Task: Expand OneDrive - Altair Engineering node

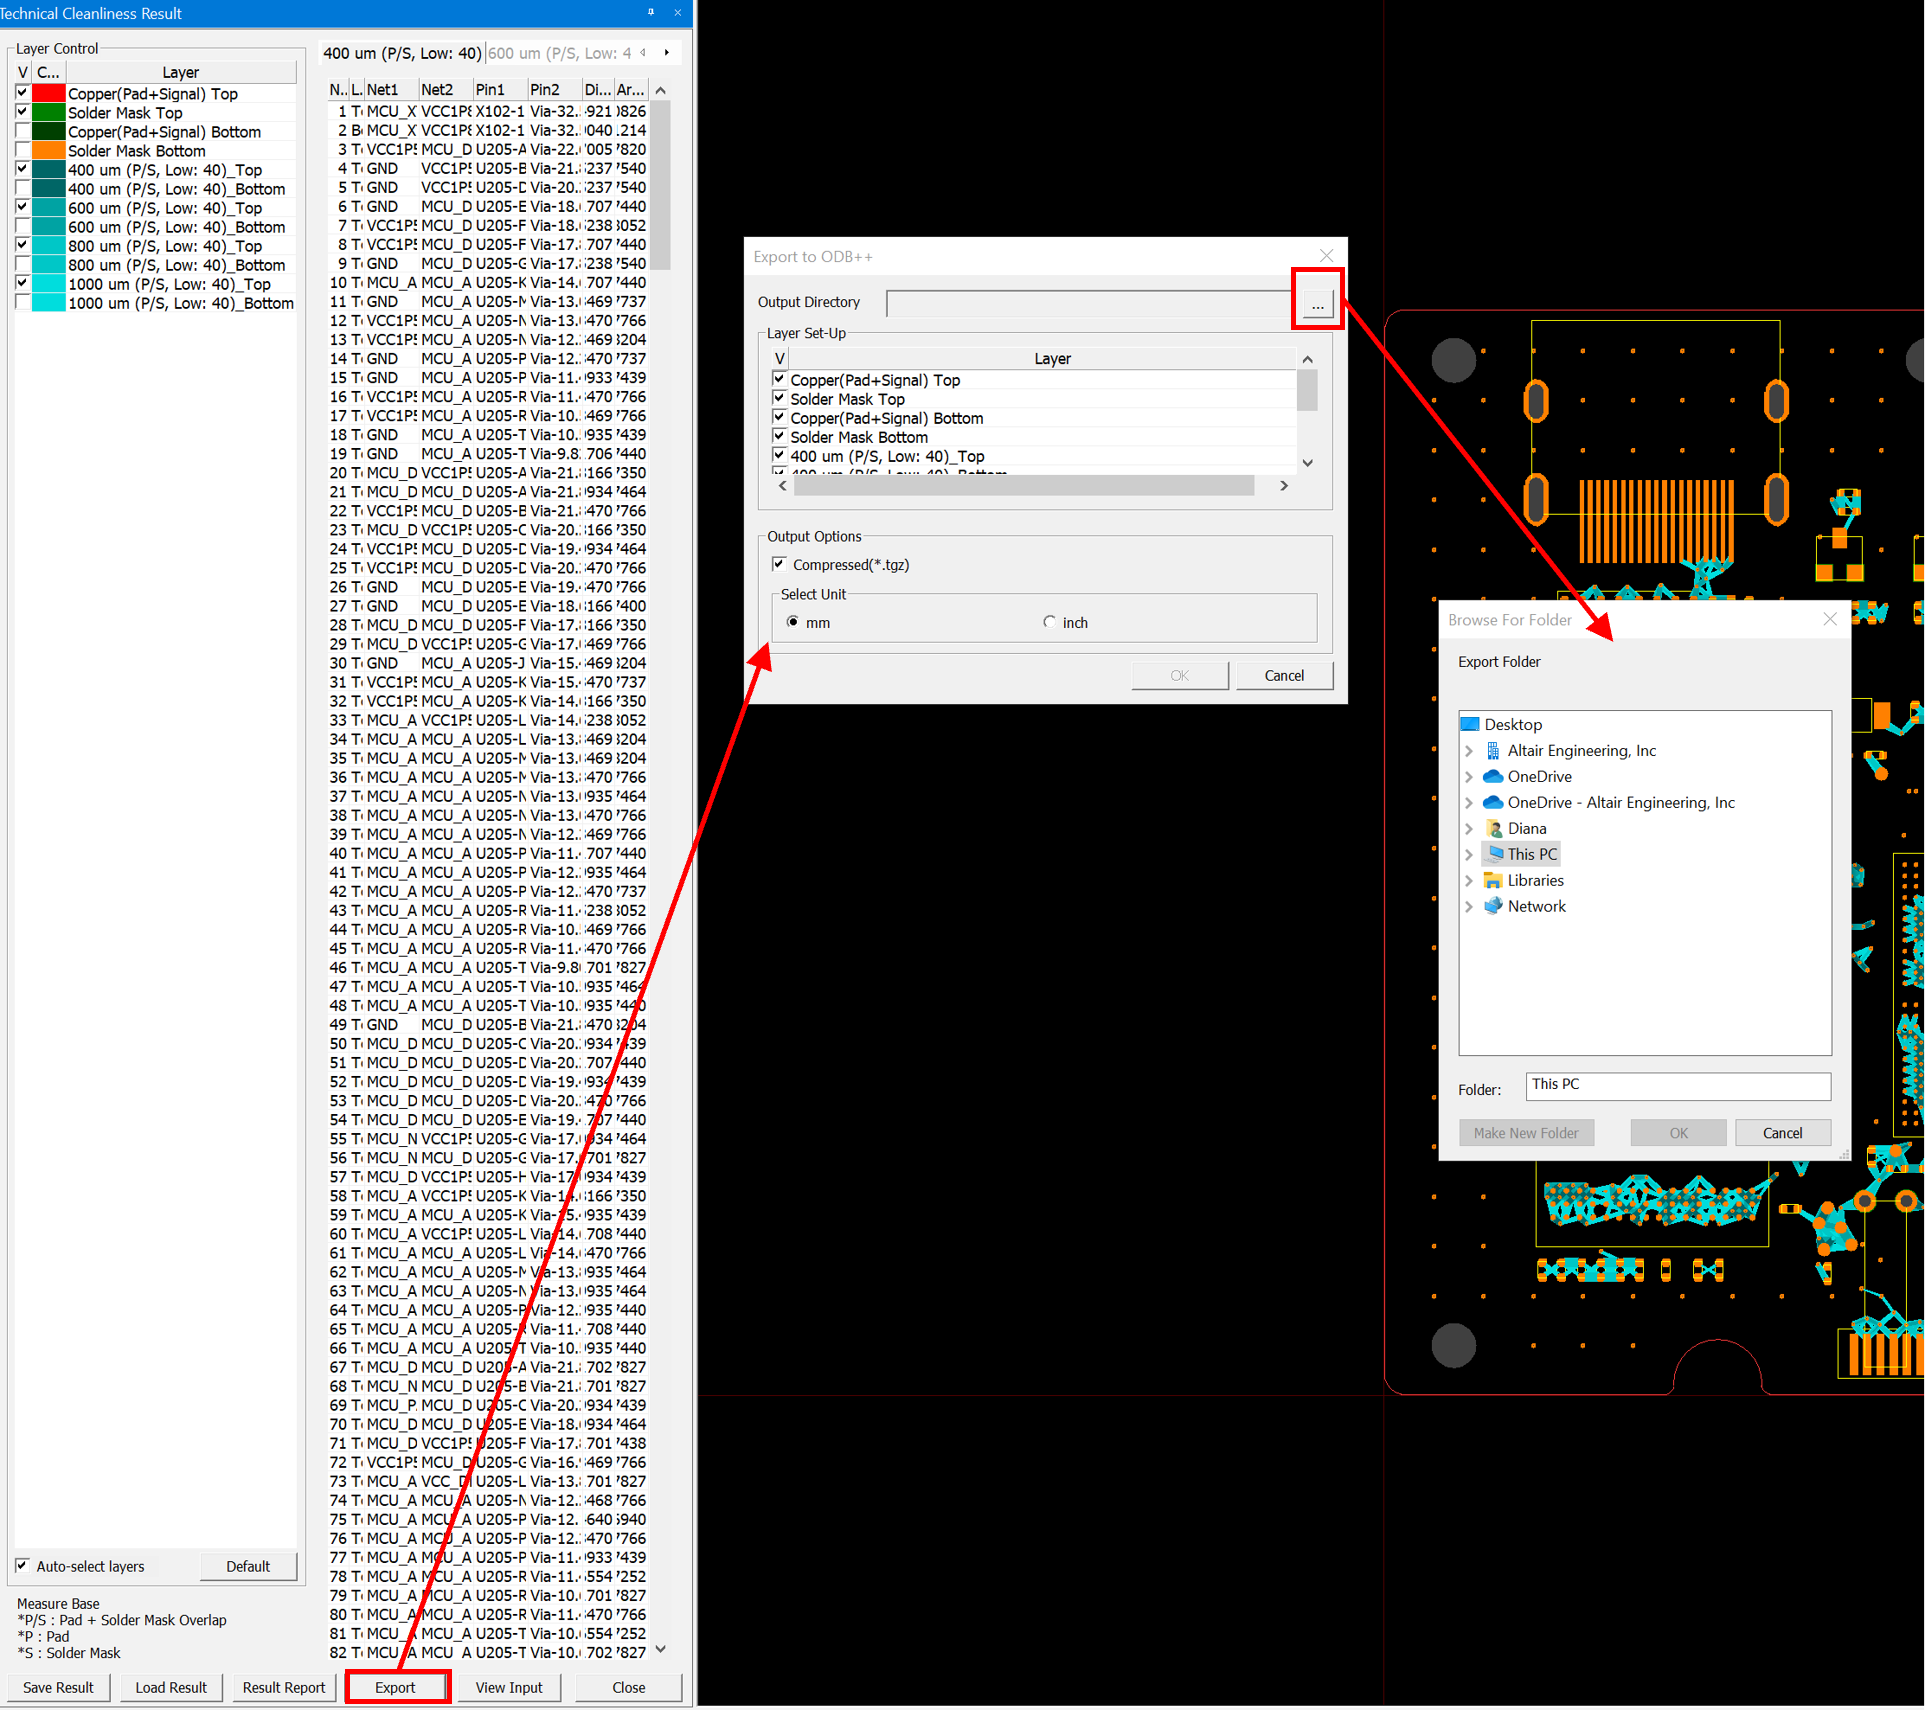Action: [x=1469, y=803]
